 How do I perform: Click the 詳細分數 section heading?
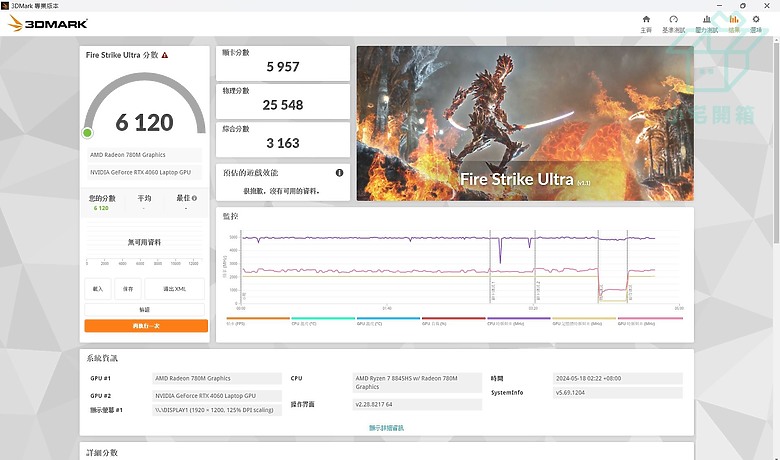pyautogui.click(x=102, y=453)
